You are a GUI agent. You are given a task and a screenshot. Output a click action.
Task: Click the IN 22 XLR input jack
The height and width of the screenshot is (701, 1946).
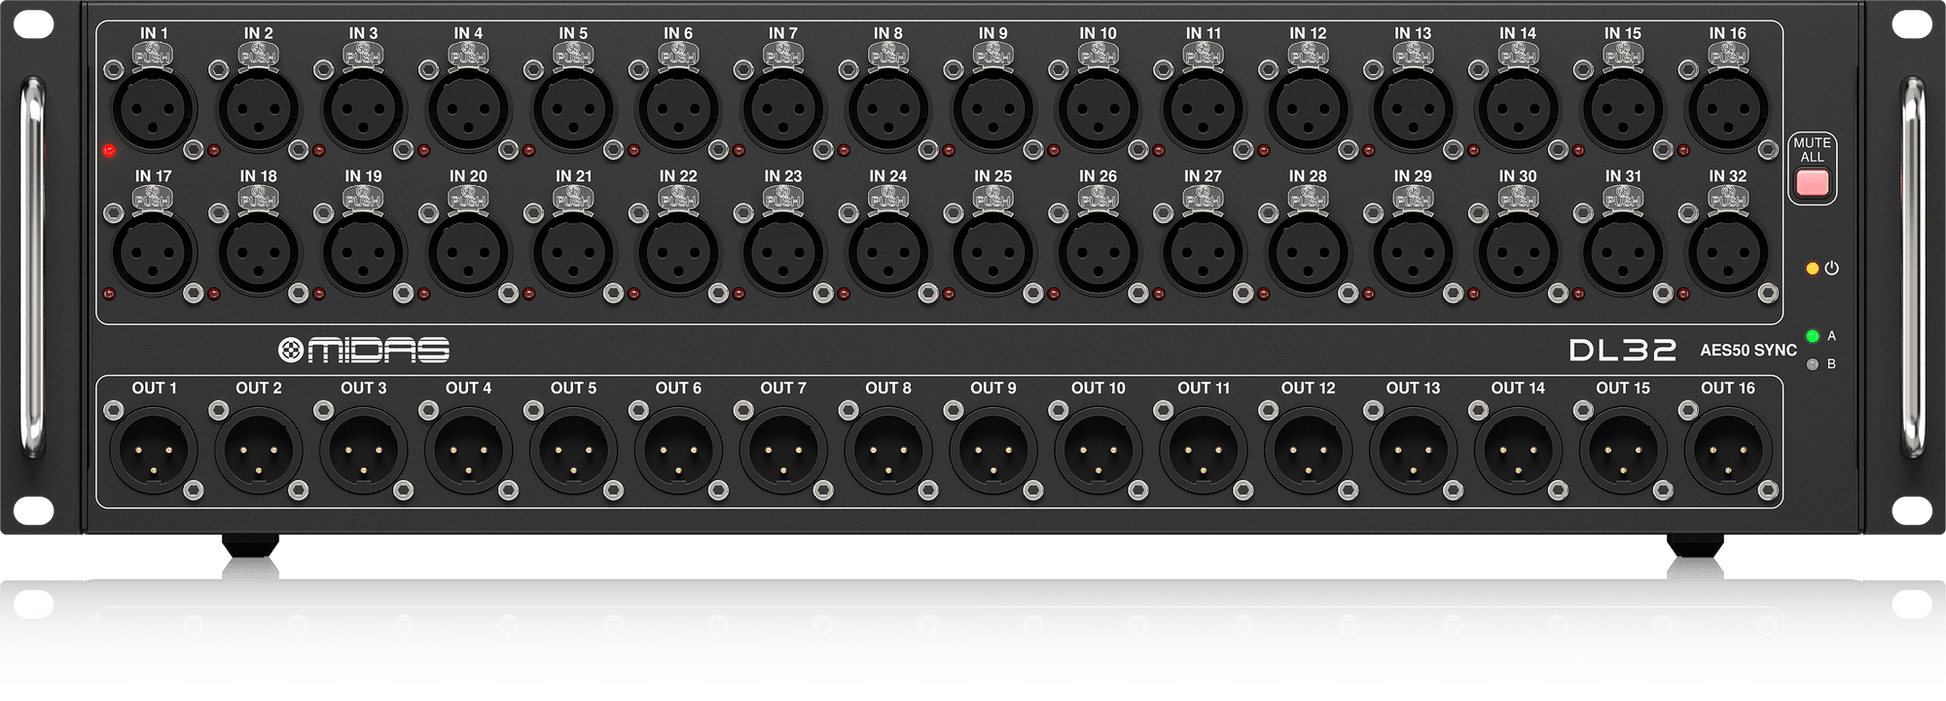coord(679,252)
